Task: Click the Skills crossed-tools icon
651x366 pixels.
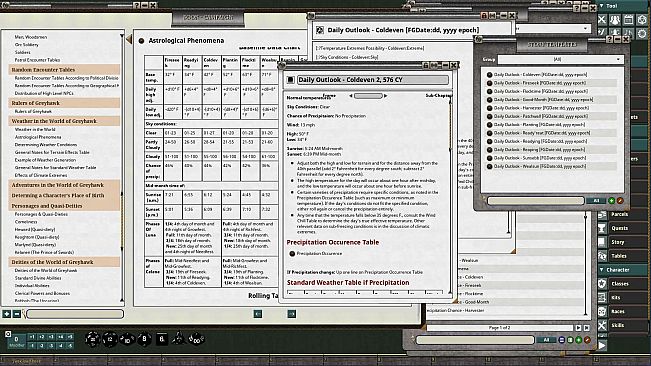Action: 602,325
